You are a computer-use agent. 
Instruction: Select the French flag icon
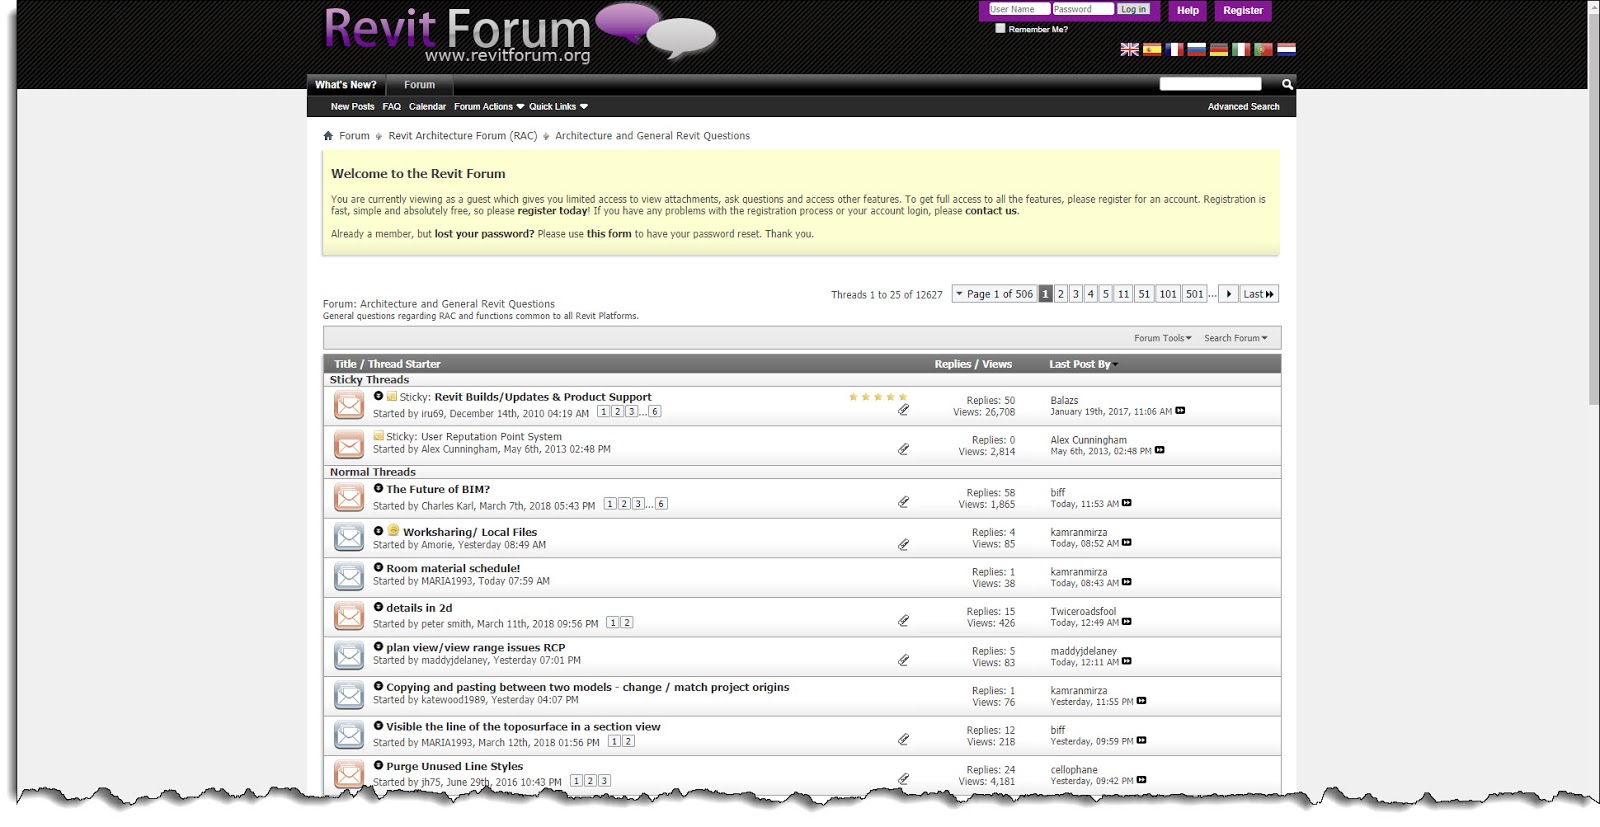click(x=1174, y=49)
